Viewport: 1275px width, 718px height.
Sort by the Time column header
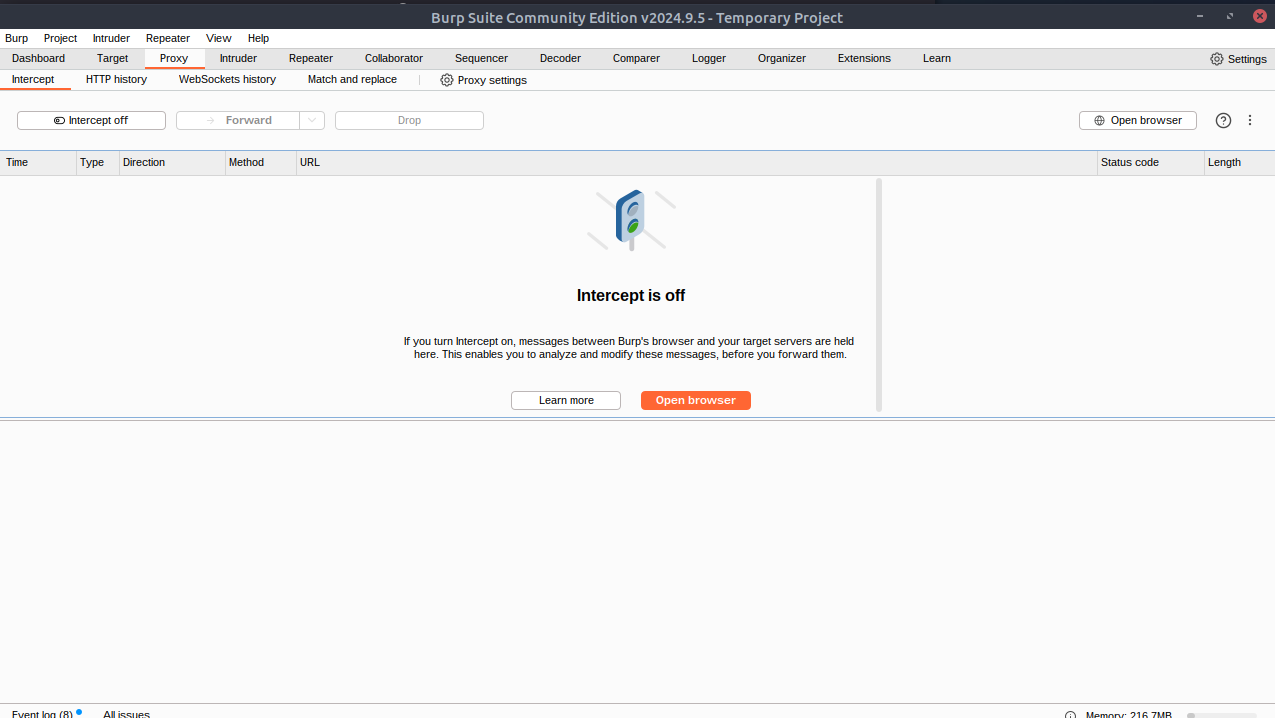click(x=38, y=162)
